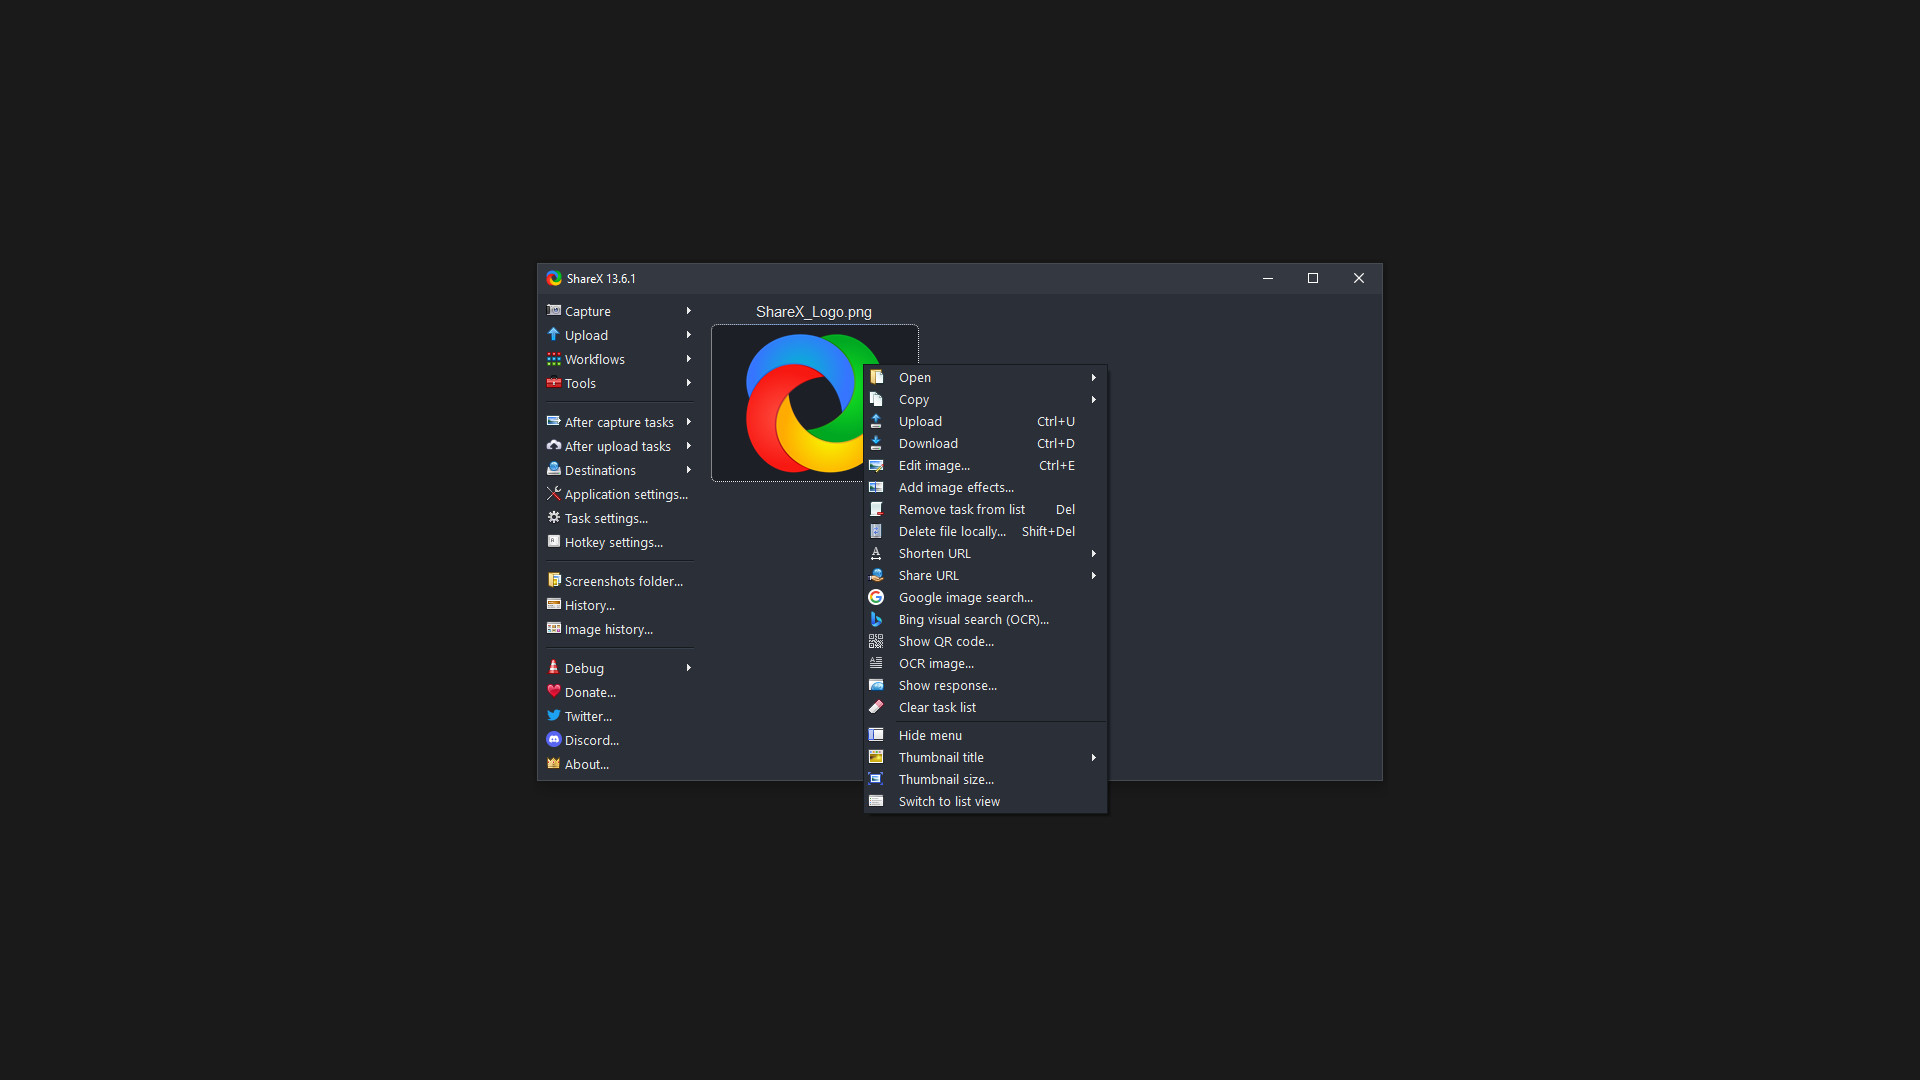This screenshot has width=1920, height=1080.
Task: Hide the menu via Hide menu entry
Action: pos(930,735)
